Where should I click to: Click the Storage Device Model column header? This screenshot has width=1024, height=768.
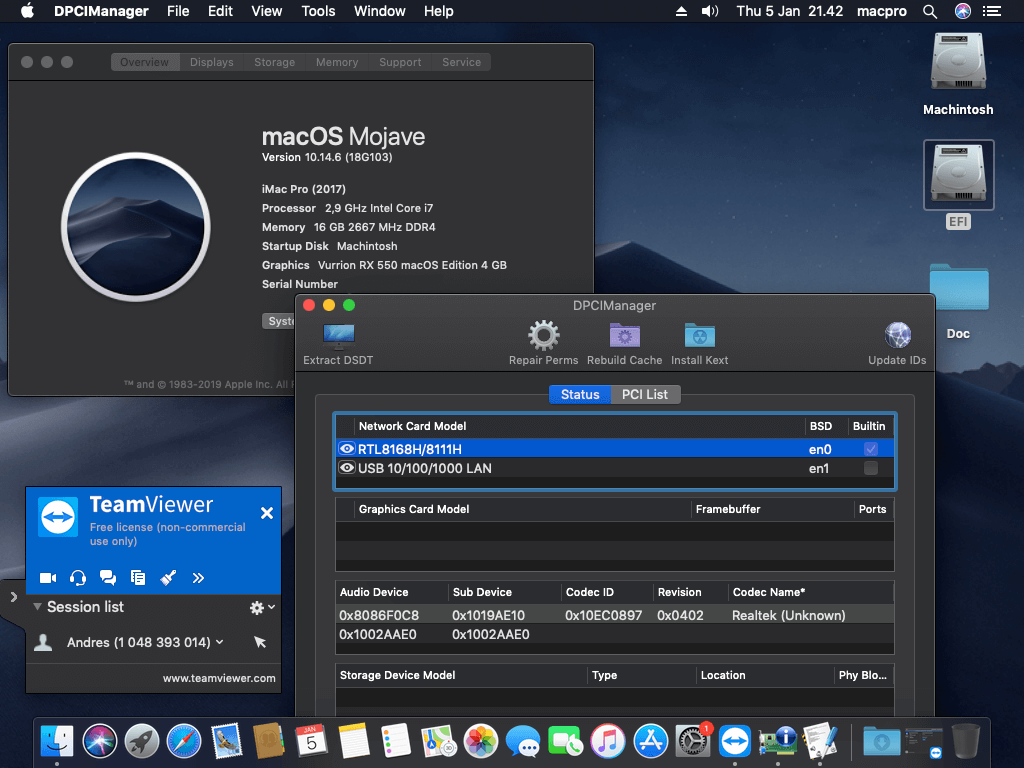[462, 675]
